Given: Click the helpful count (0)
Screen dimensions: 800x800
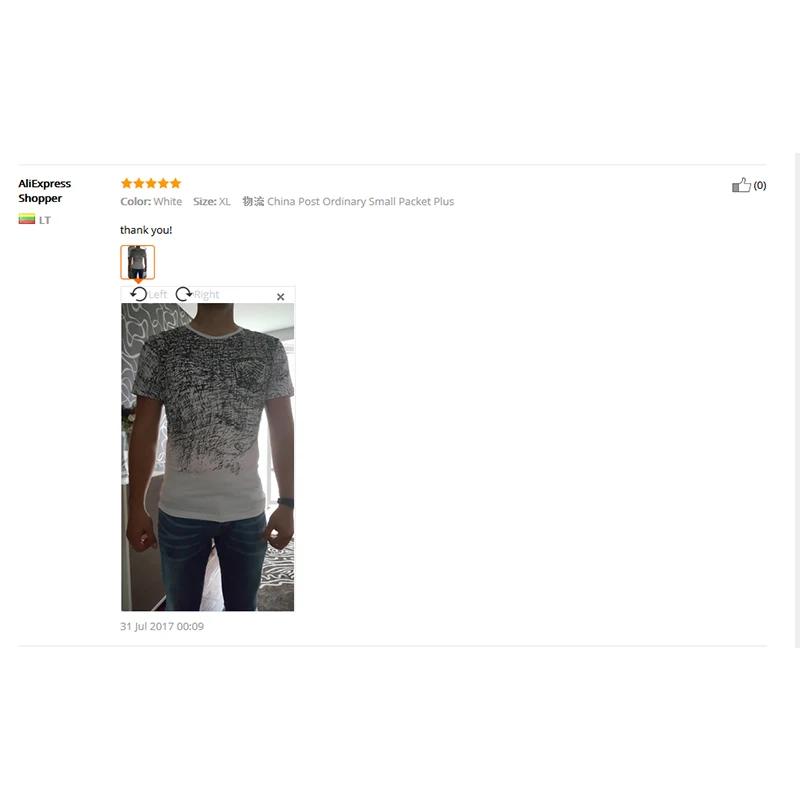Looking at the screenshot, I should click(x=760, y=185).
